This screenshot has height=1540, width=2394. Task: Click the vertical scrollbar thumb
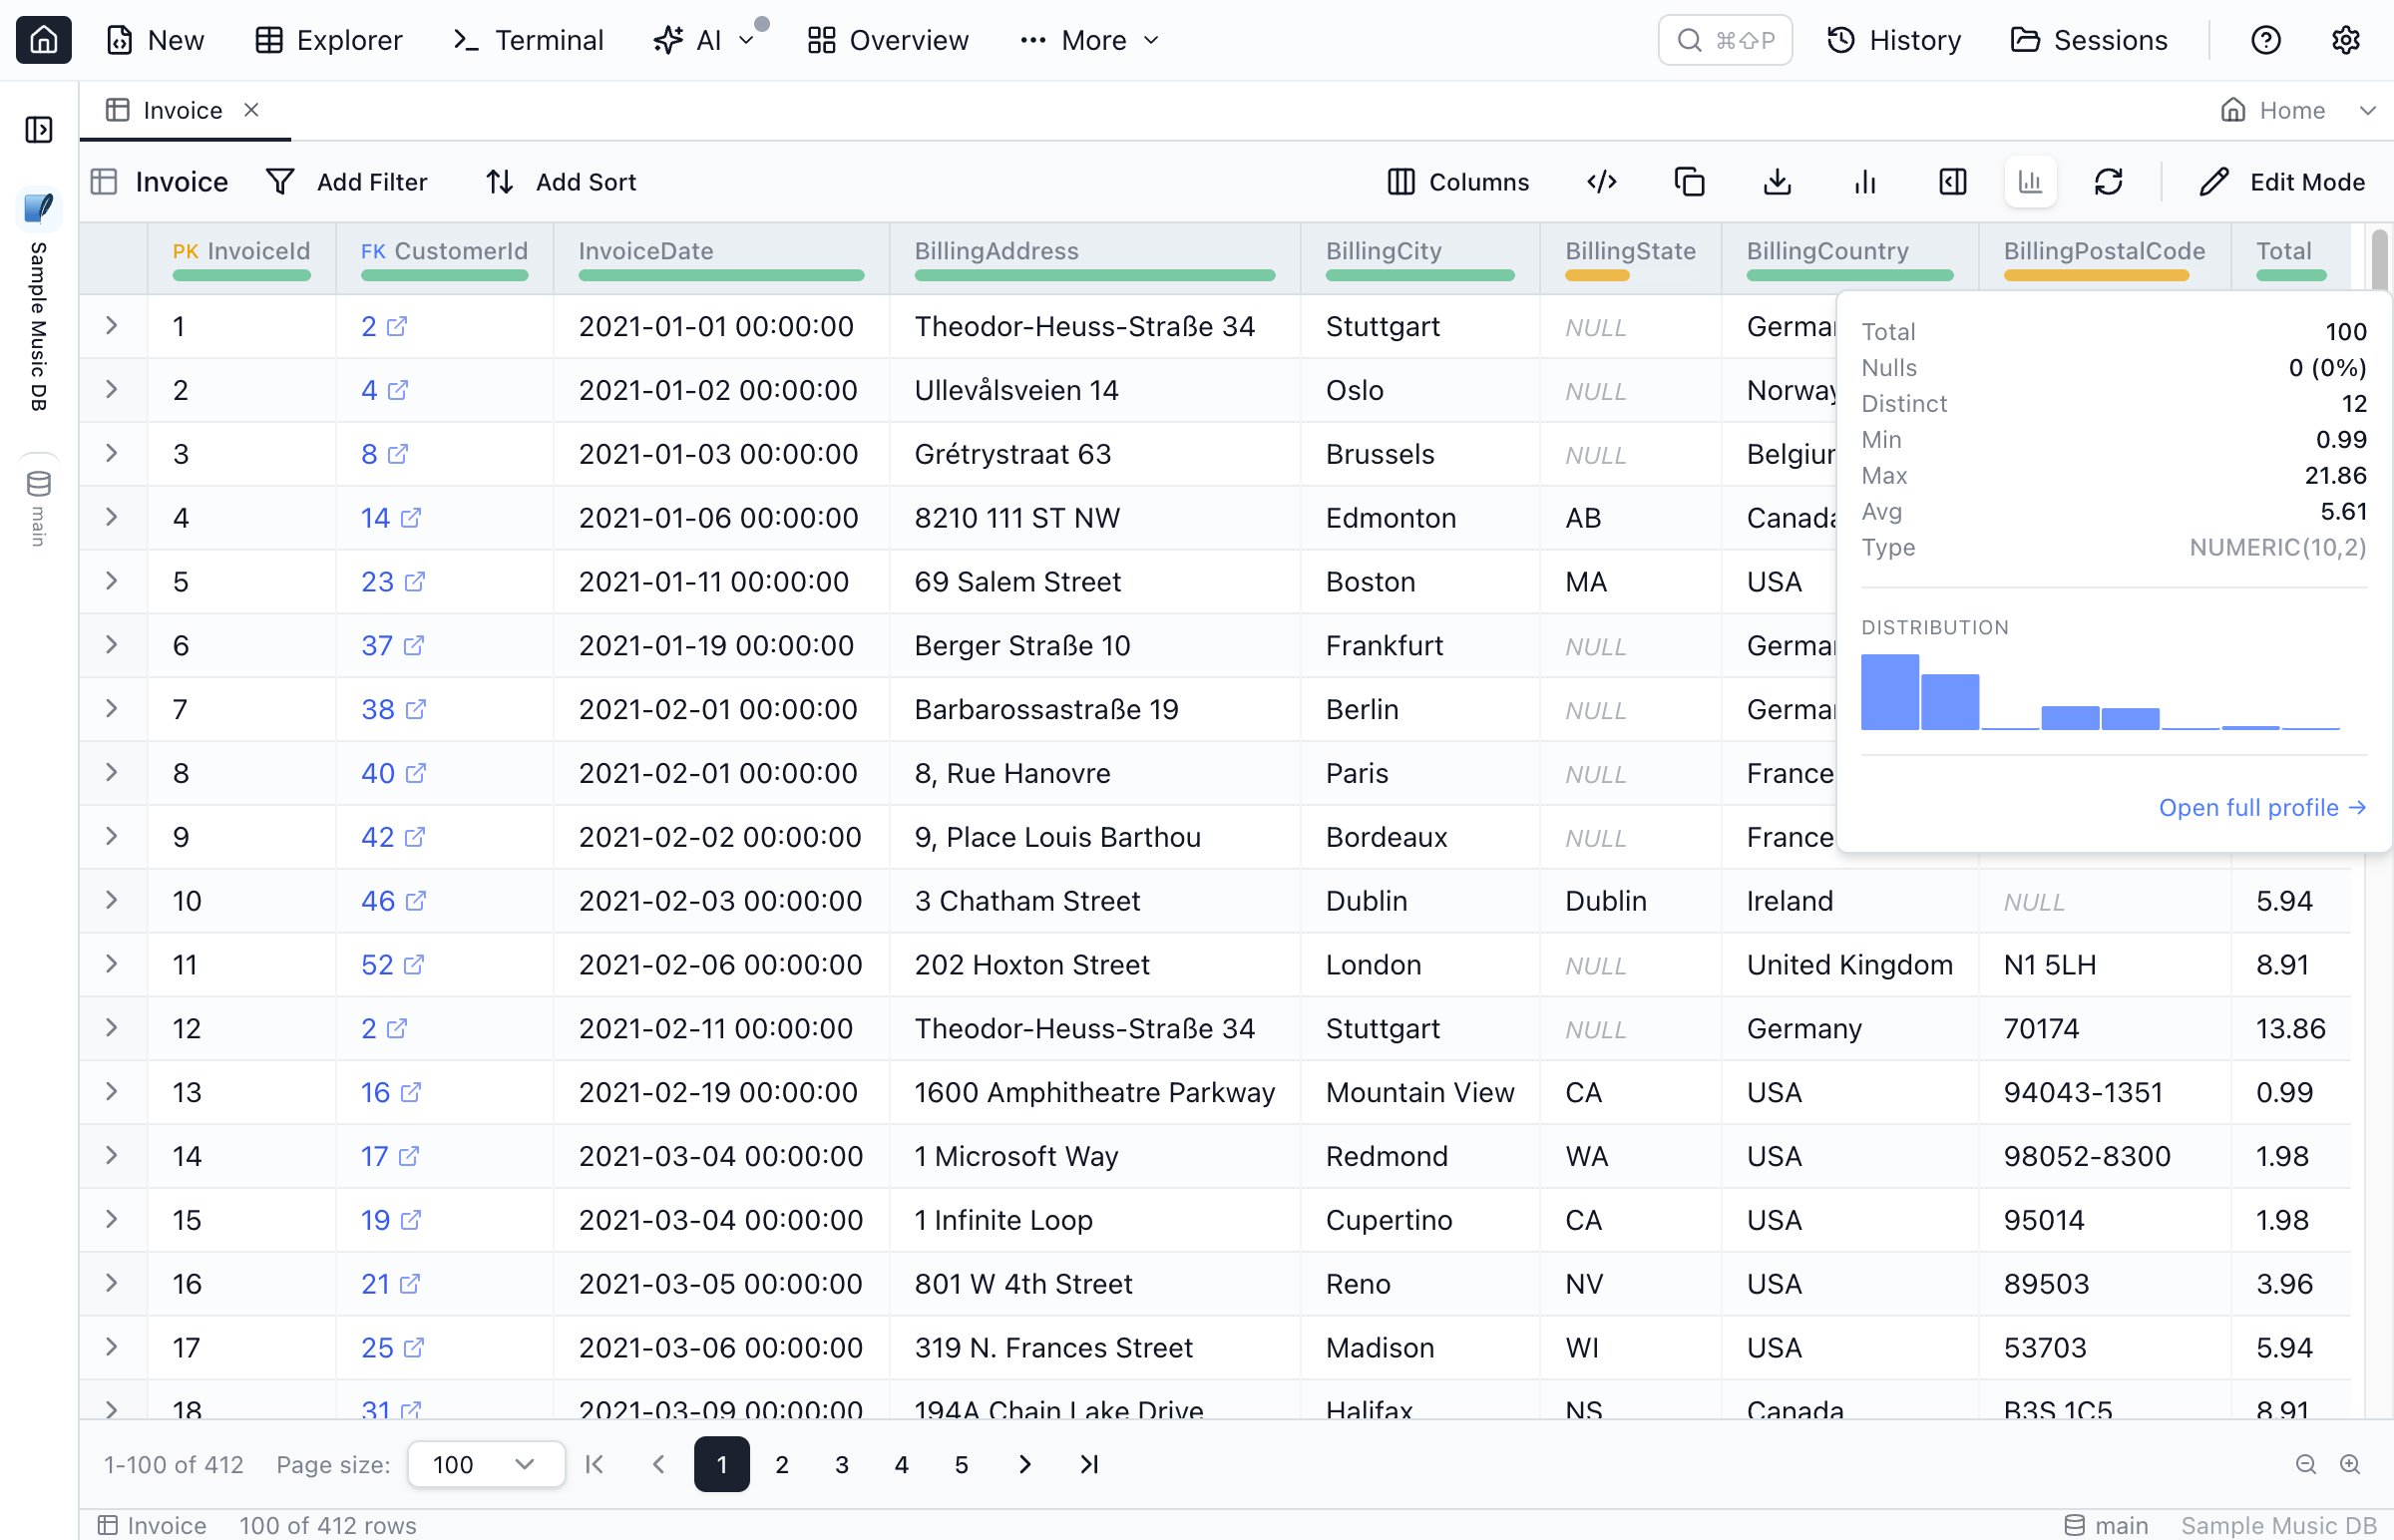(x=2379, y=262)
